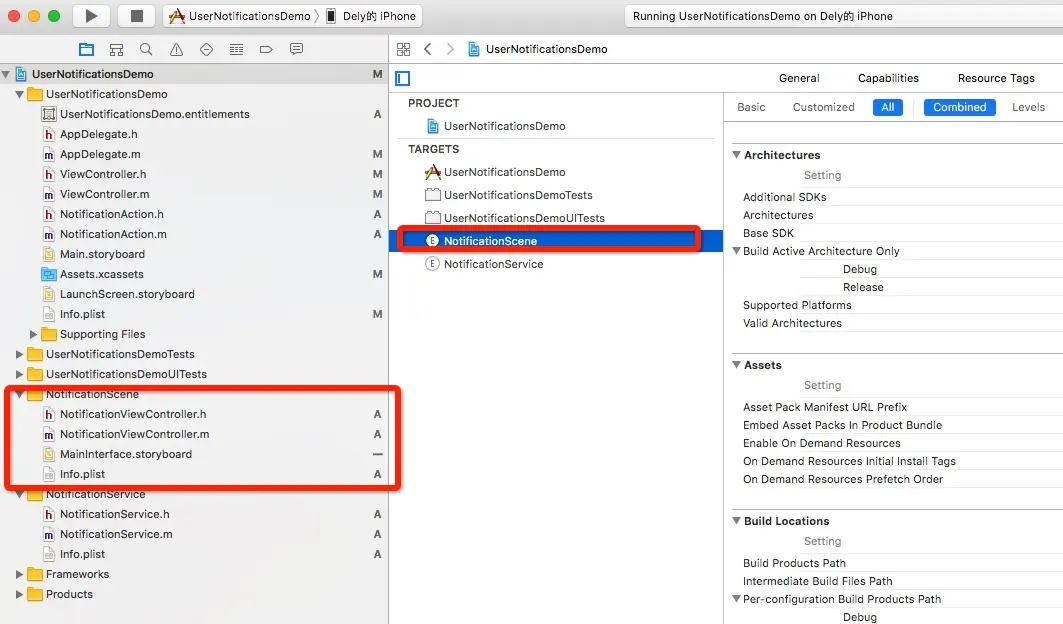Open the Find navigator magnifier icon
This screenshot has height=624, width=1063.
point(146,50)
